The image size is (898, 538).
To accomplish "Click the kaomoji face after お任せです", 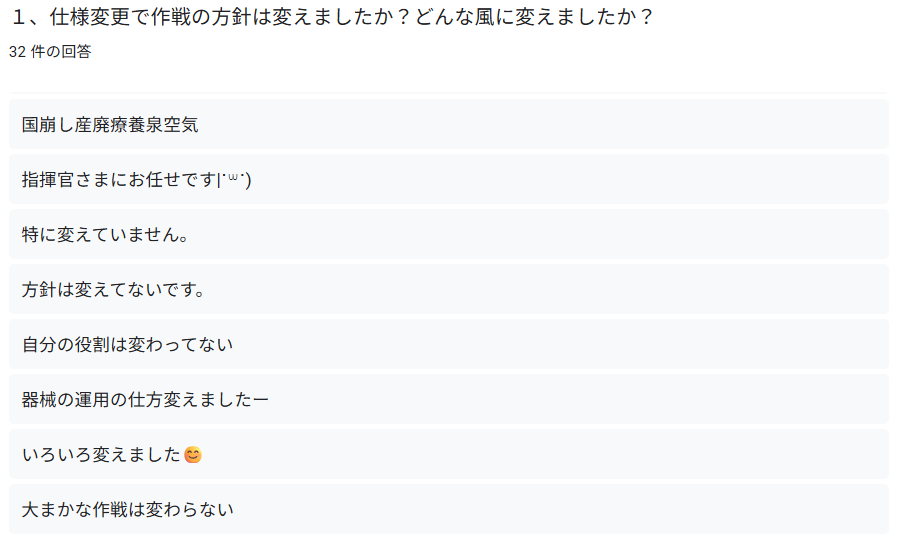I will click(234, 180).
